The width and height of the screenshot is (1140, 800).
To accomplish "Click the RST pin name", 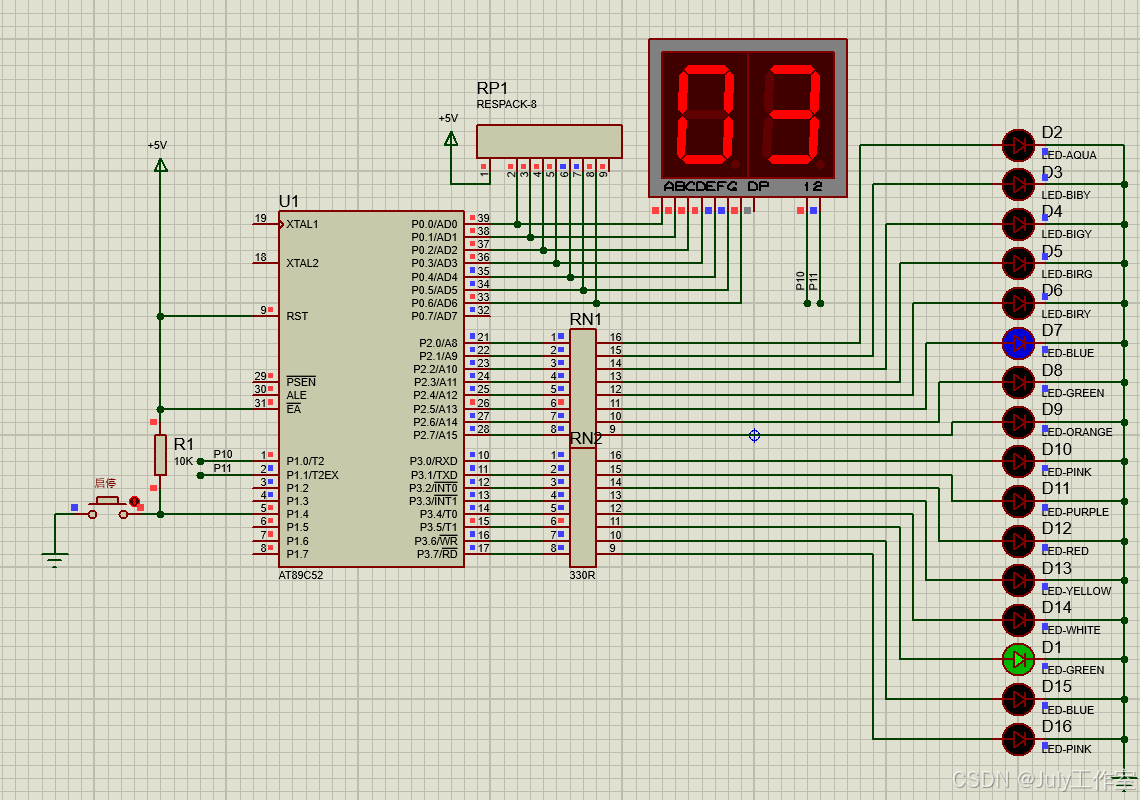I will 297,316.
